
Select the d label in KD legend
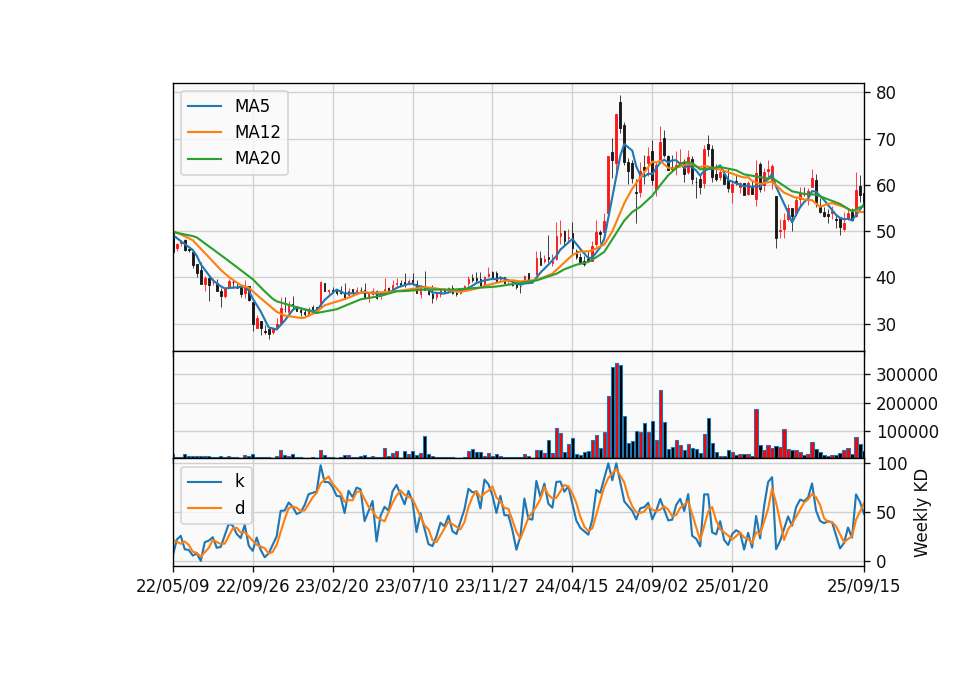click(239, 508)
